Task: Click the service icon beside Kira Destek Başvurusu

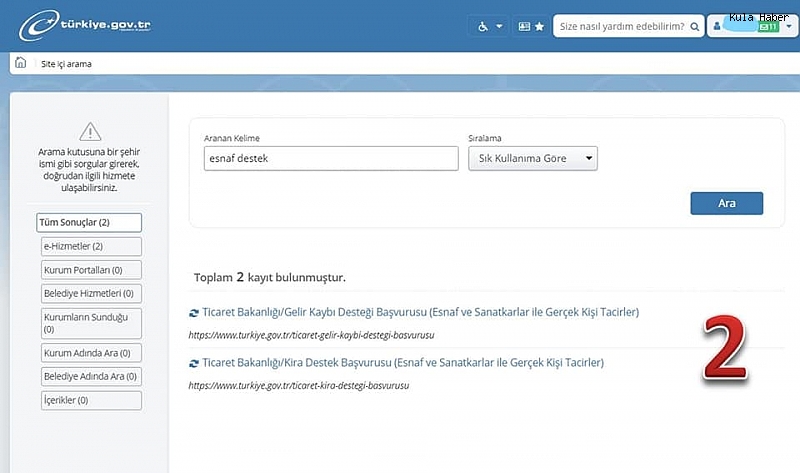Action: [194, 363]
